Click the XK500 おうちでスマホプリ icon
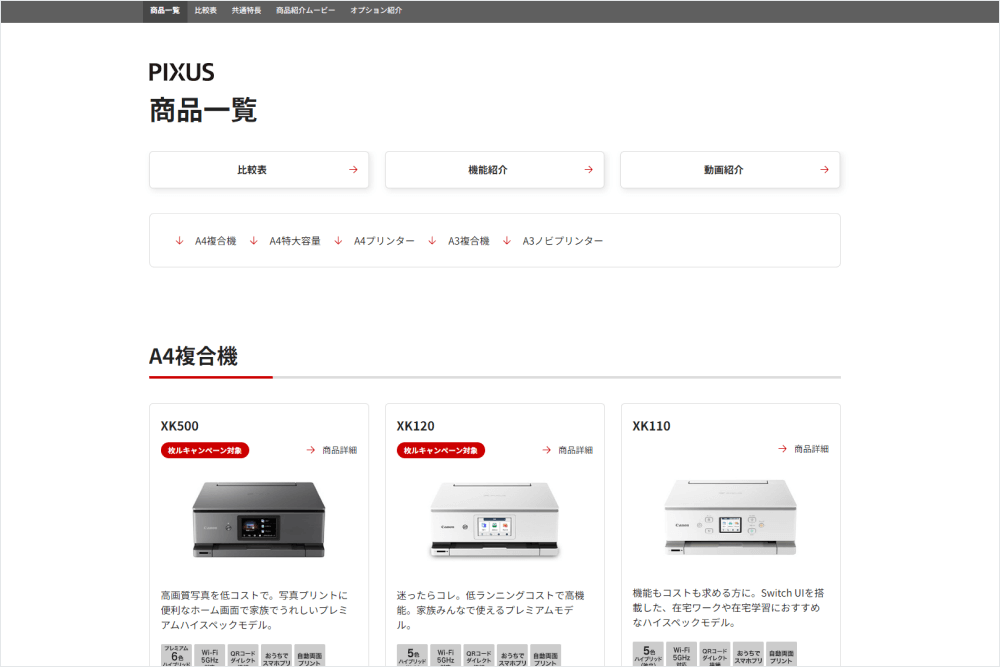Image resolution: width=1000 pixels, height=667 pixels. (276, 656)
